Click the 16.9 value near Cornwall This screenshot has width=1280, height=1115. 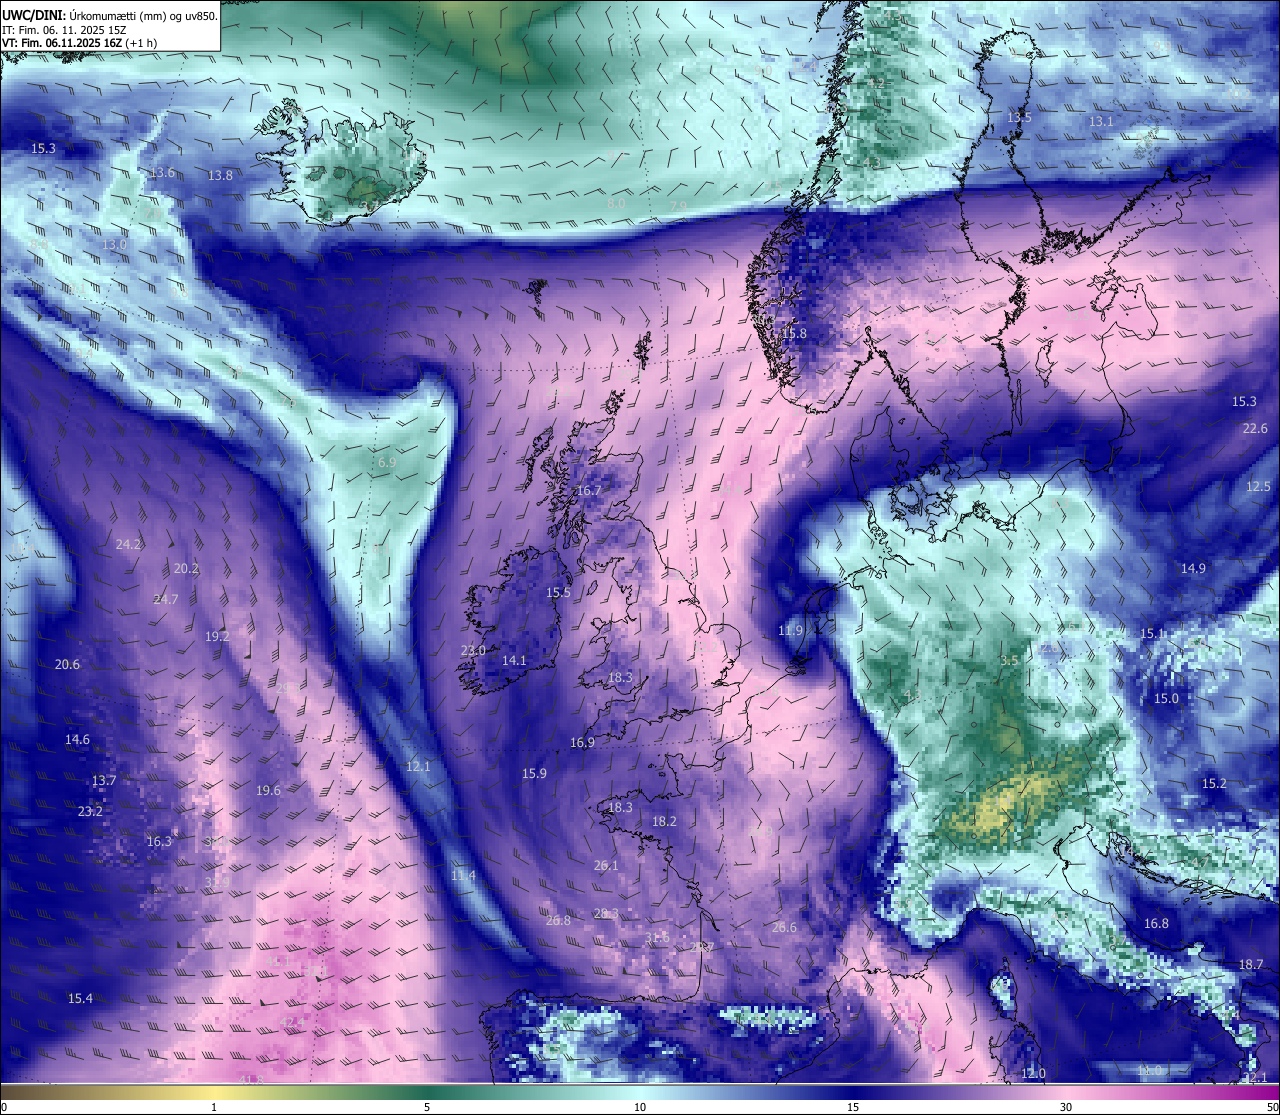pos(582,743)
